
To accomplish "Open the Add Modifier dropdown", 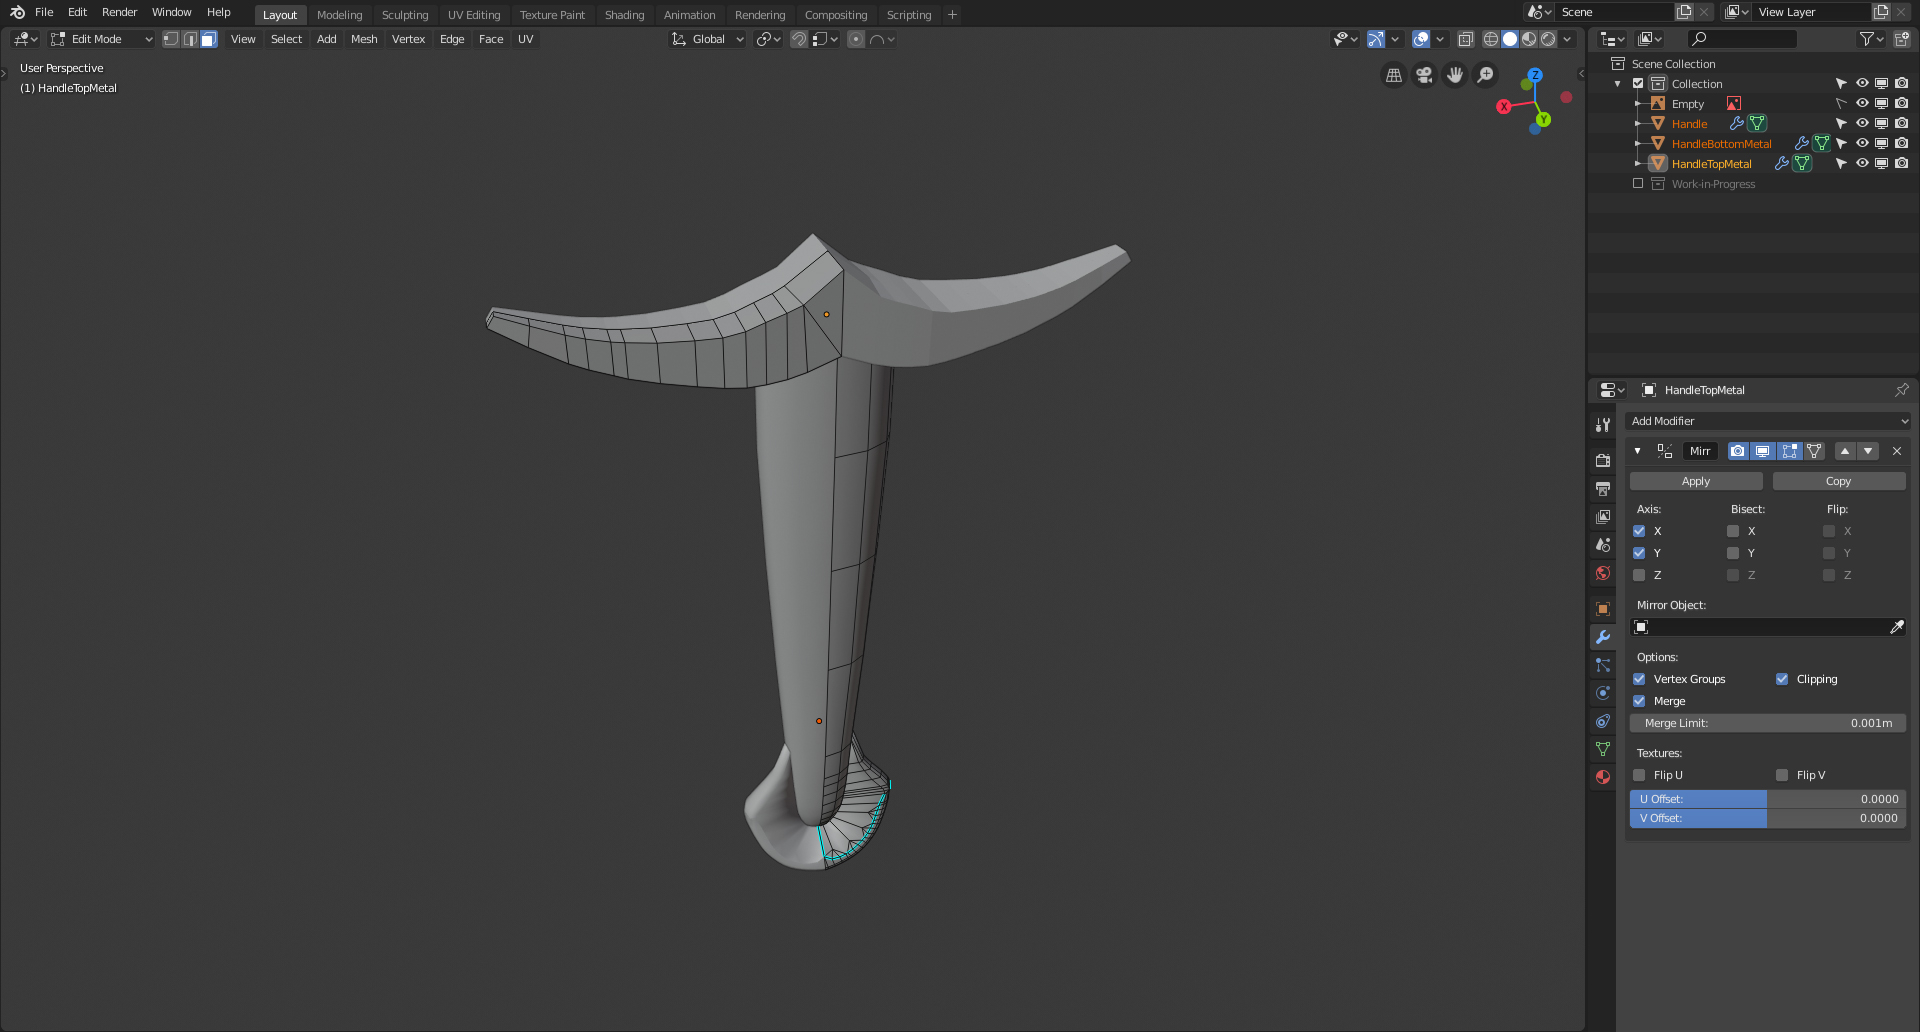I will pos(1767,421).
